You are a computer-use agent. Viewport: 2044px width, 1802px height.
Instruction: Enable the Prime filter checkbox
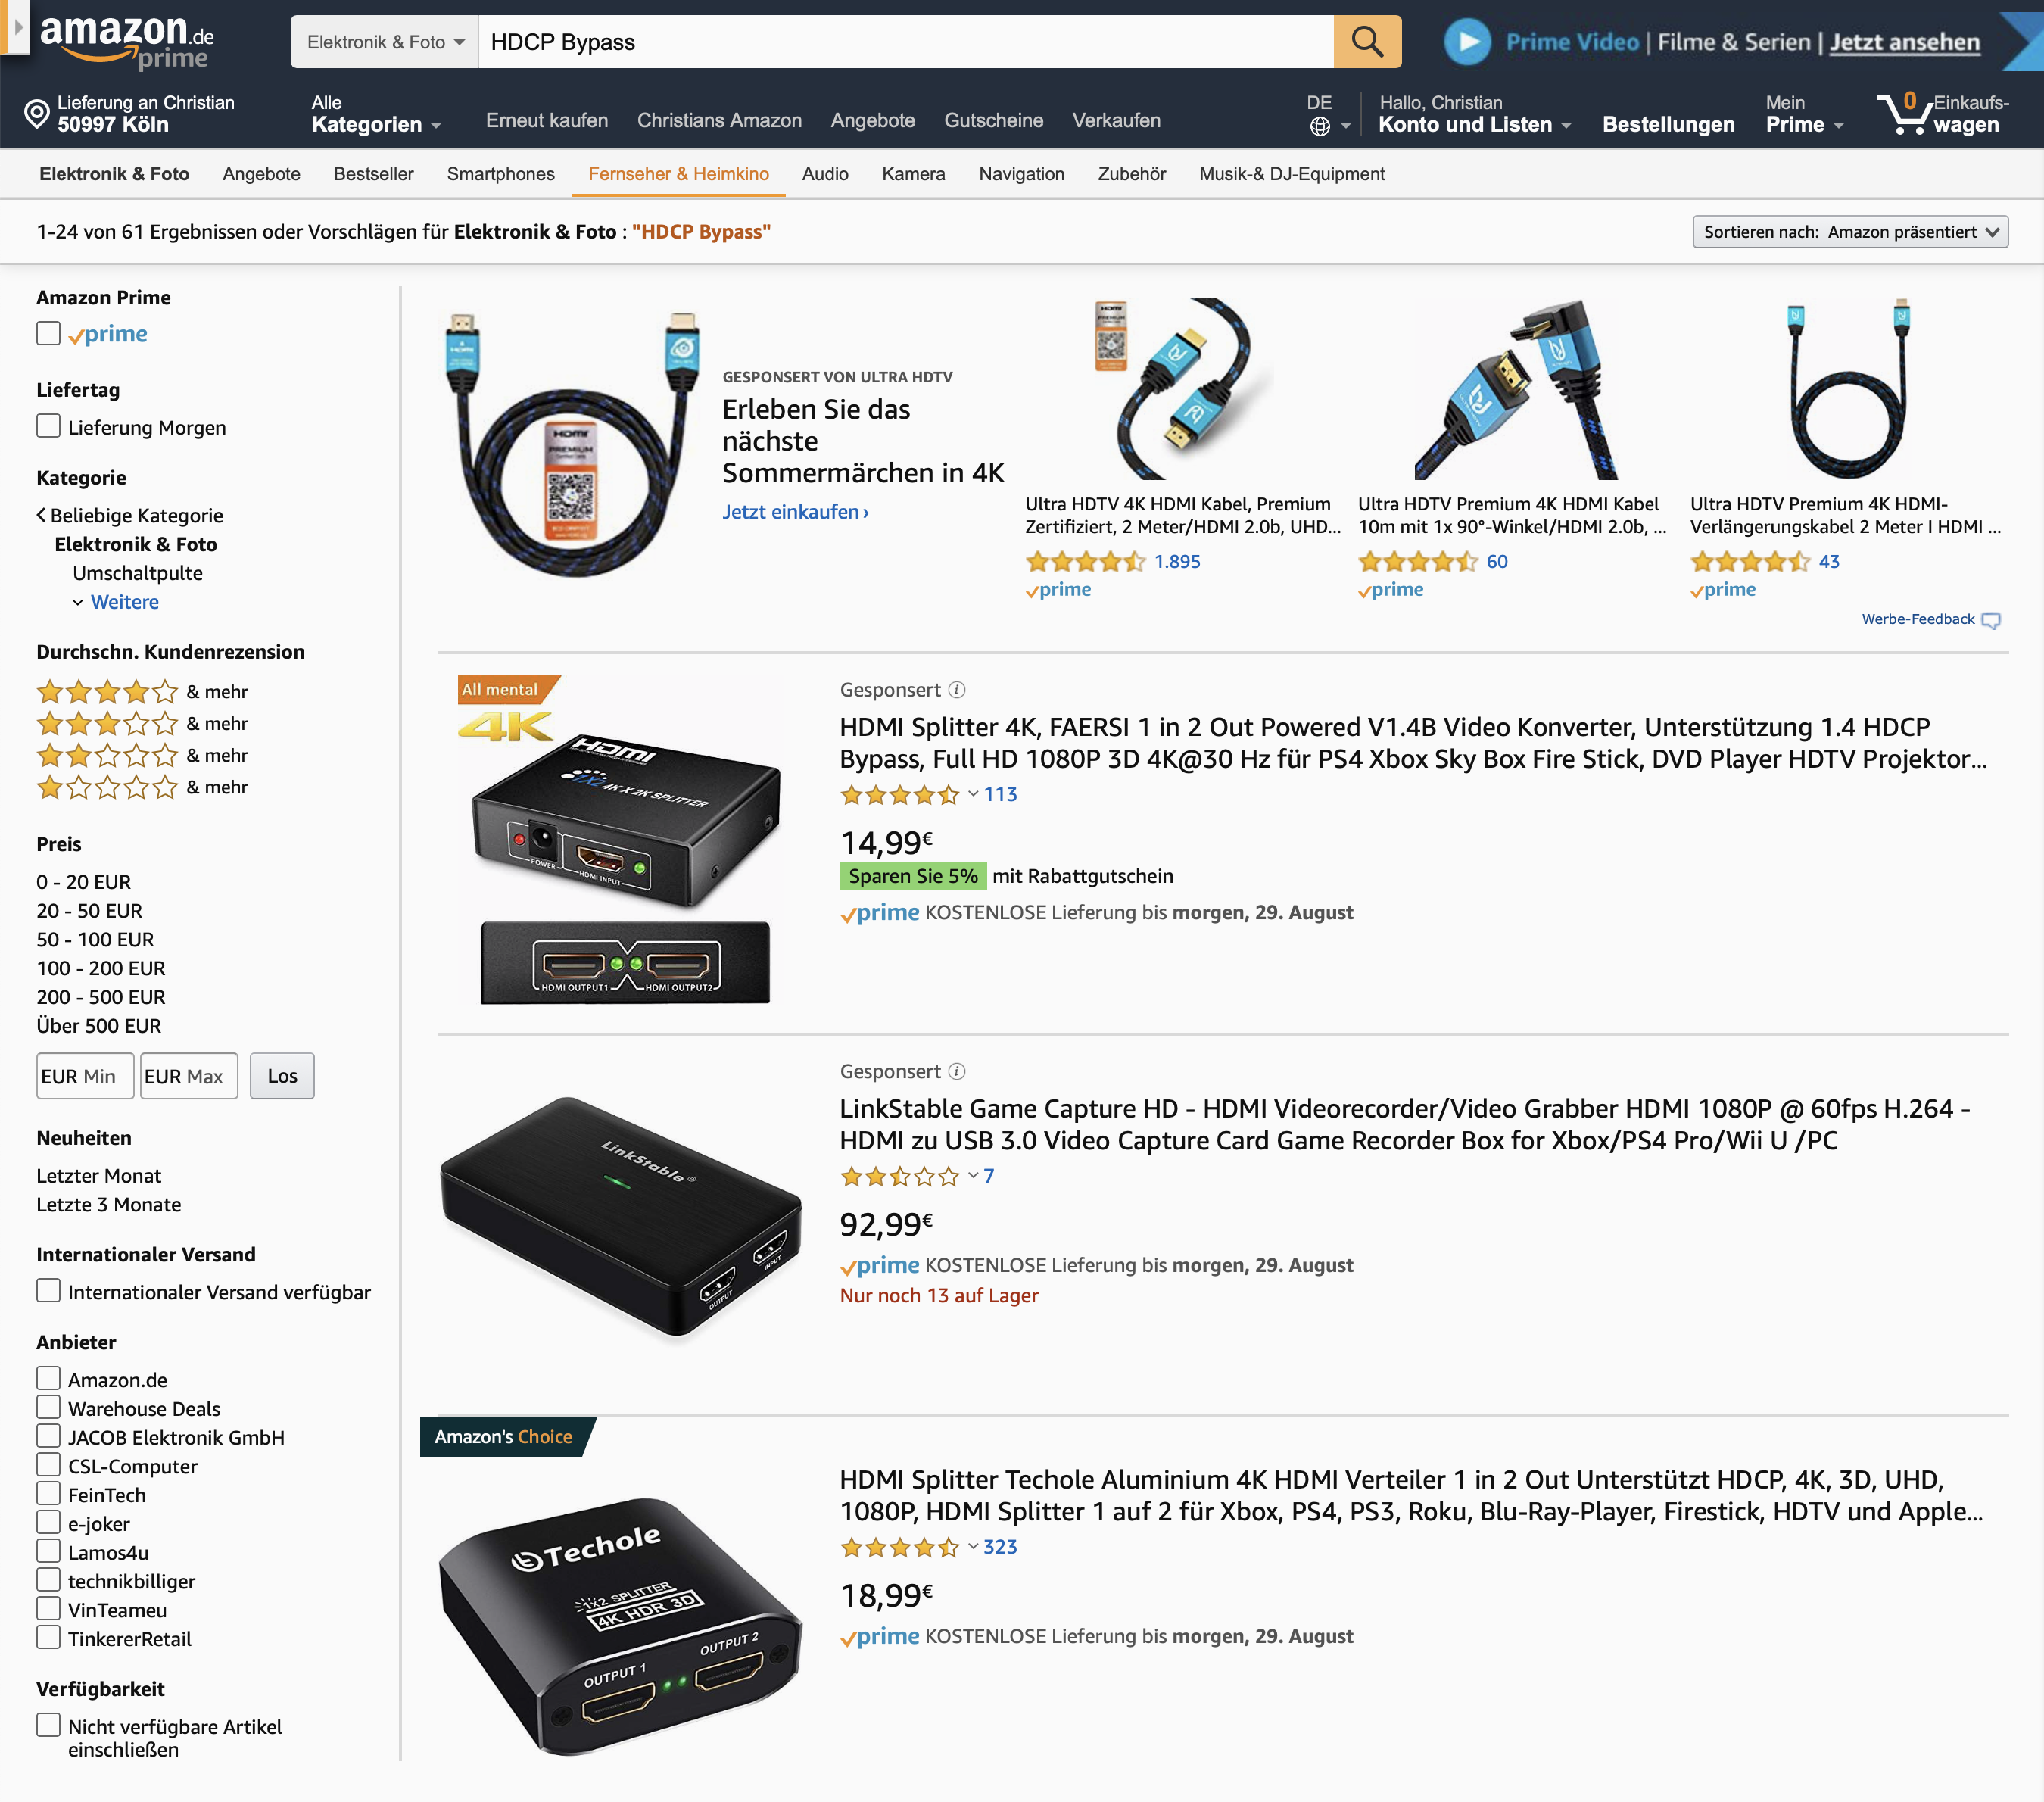(x=48, y=333)
